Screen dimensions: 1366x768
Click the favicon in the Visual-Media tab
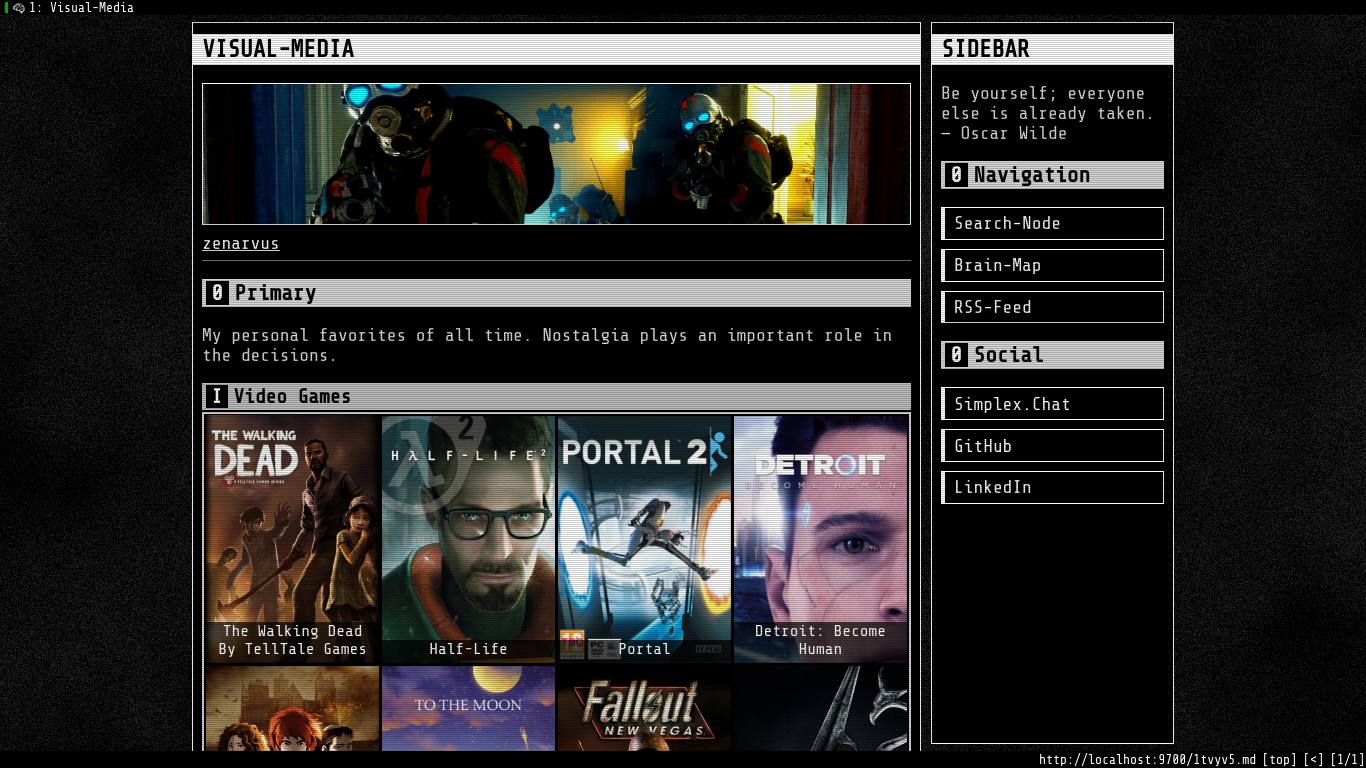(x=19, y=8)
